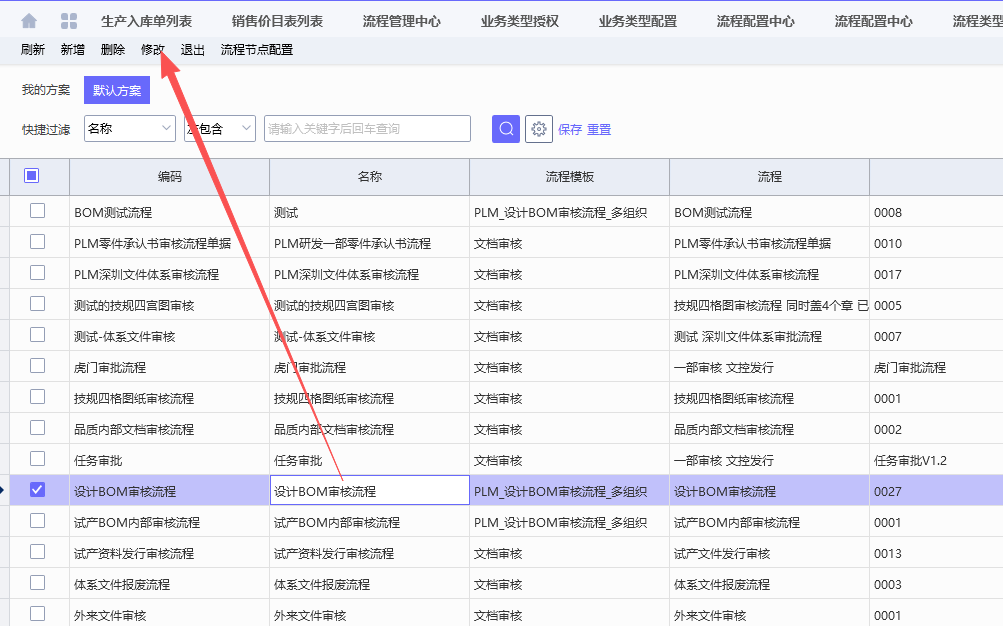Sort by the 名称 column header
The width and height of the screenshot is (1003, 626).
click(370, 176)
